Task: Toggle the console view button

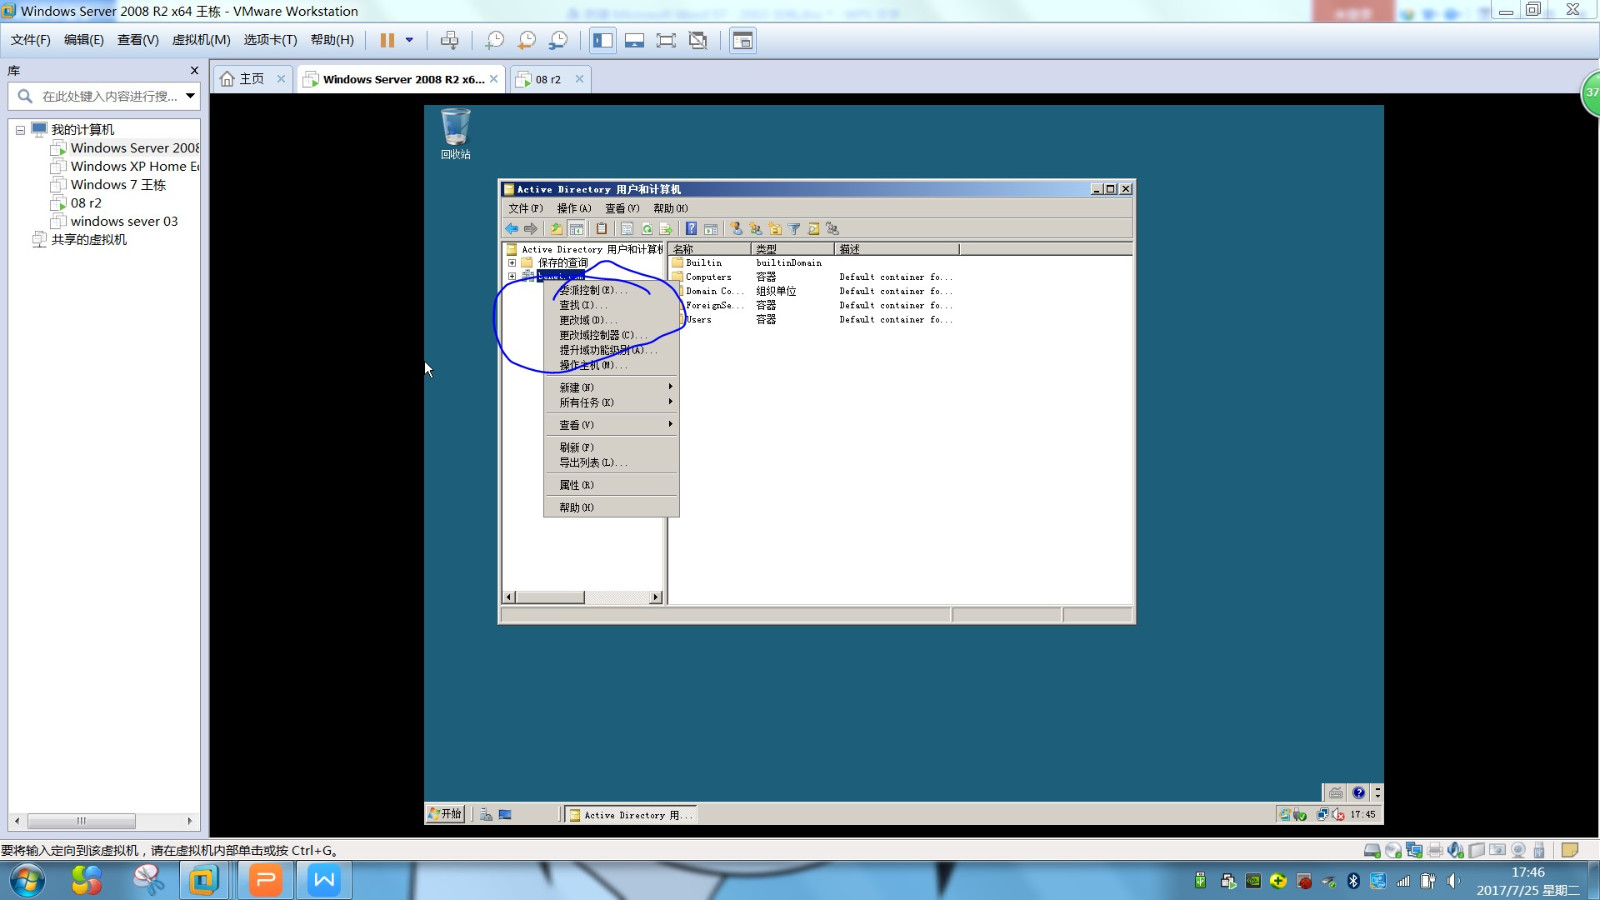Action: (x=743, y=40)
